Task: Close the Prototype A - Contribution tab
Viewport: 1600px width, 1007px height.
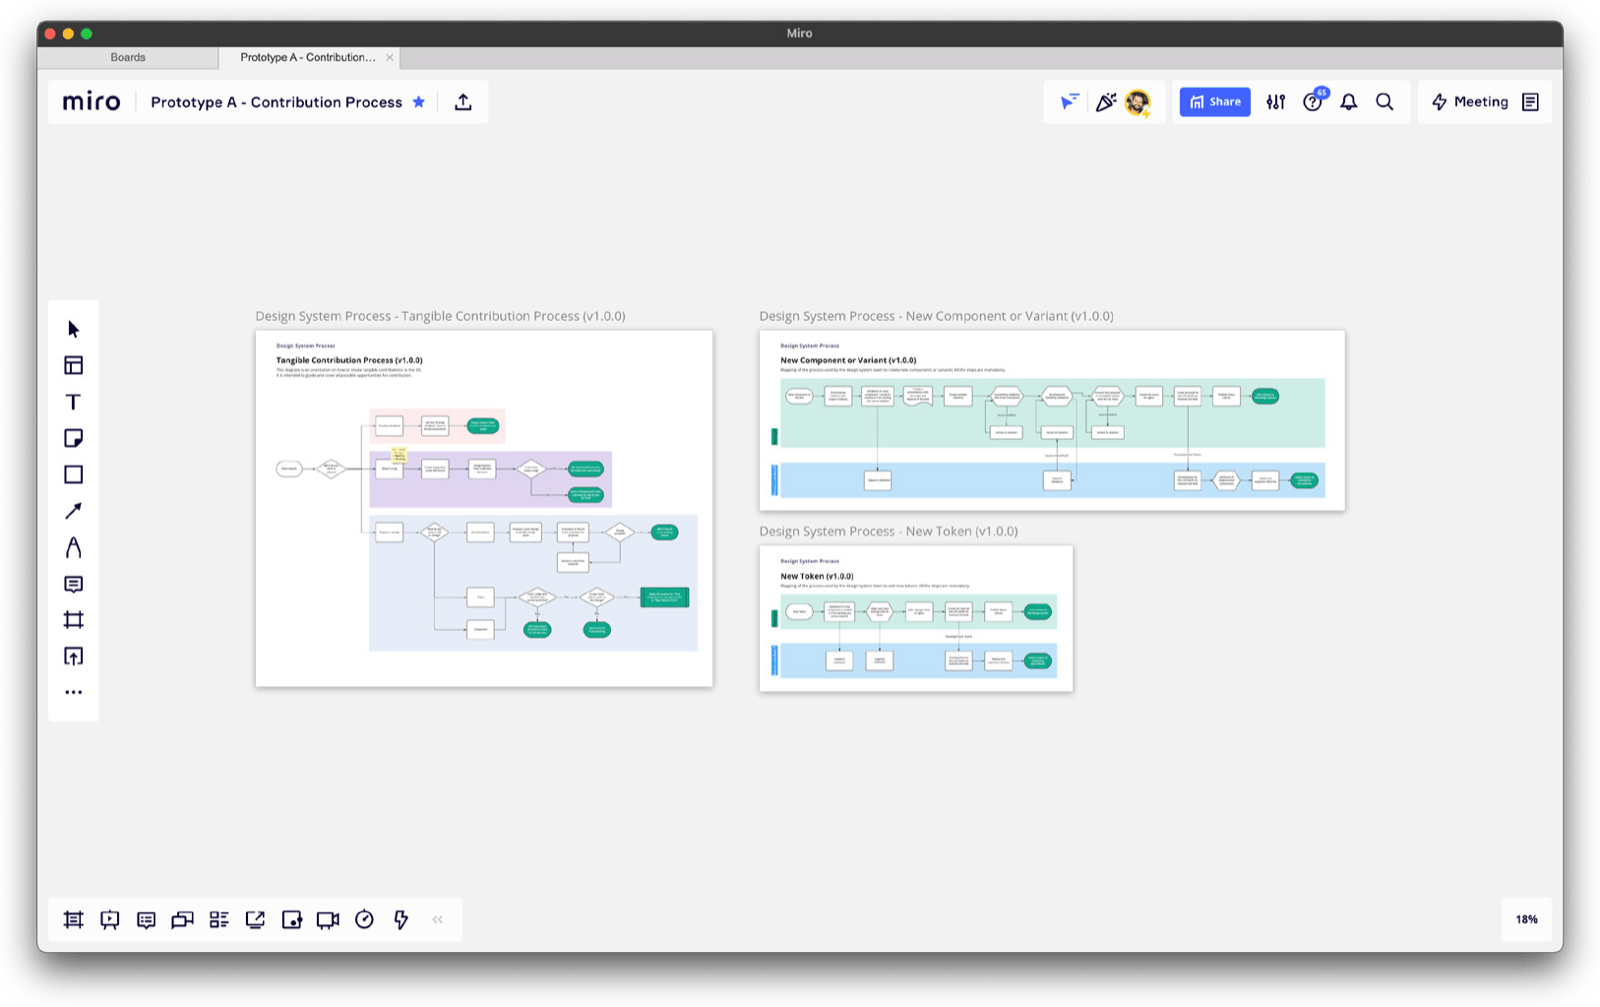Action: point(389,58)
